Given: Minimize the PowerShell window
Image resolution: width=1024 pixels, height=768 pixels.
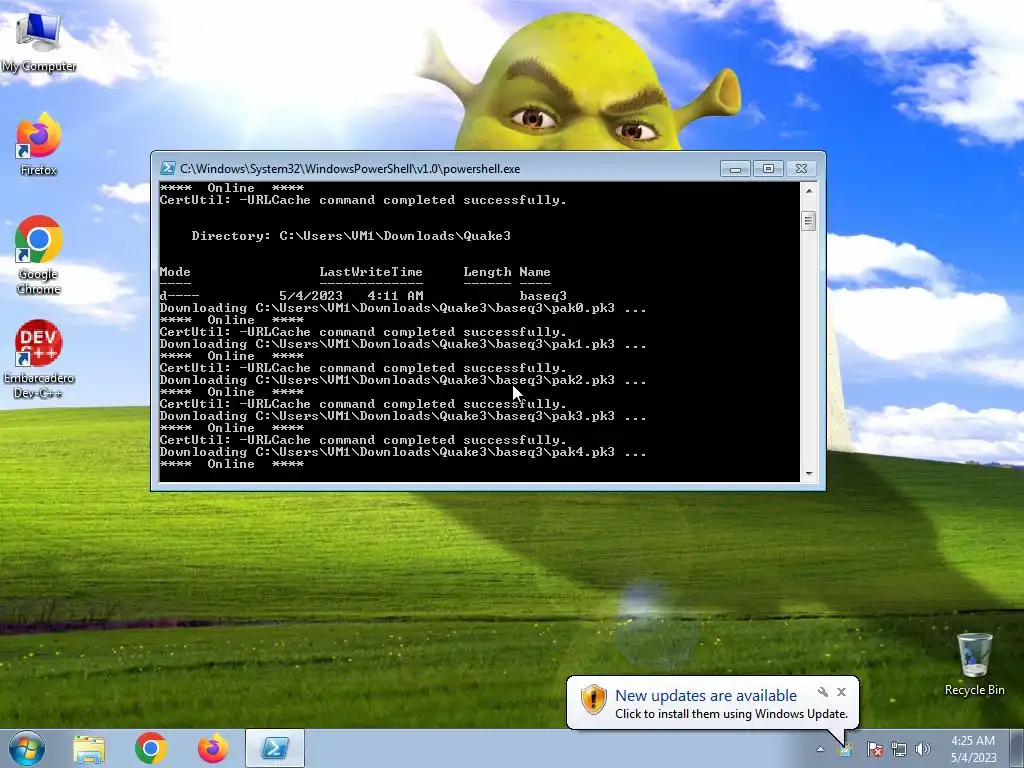Looking at the screenshot, I should [x=735, y=168].
